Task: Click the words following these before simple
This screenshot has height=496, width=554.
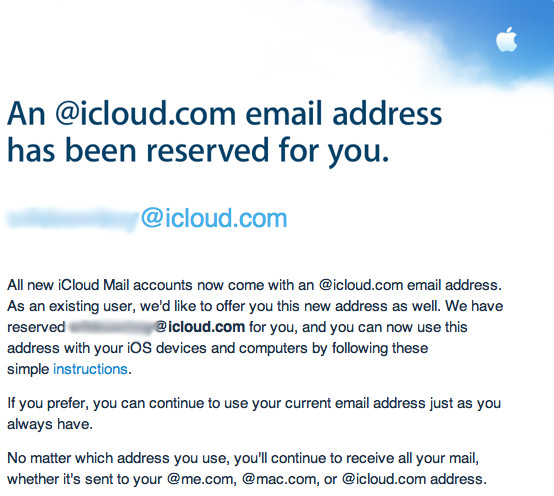Action: 380,348
